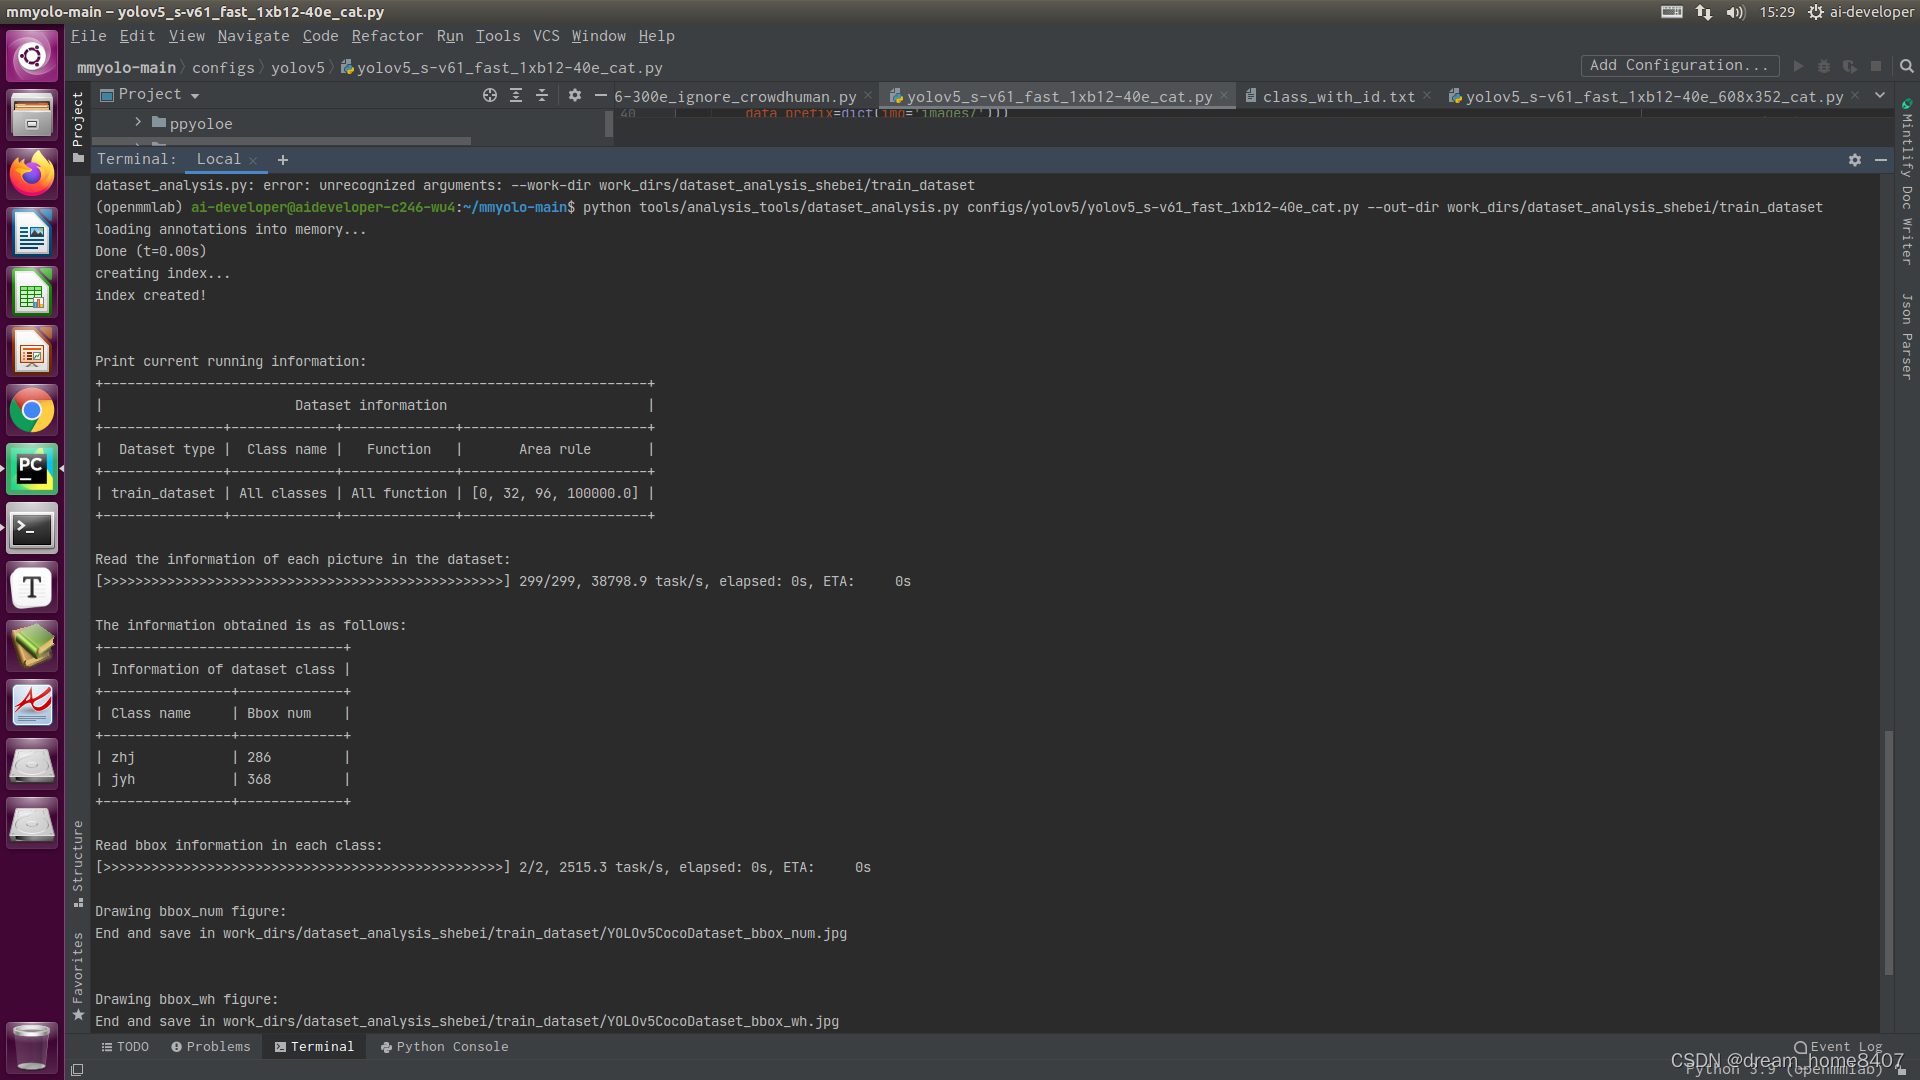Select the Local terminal tab
This screenshot has height=1080, width=1920.
[x=218, y=159]
